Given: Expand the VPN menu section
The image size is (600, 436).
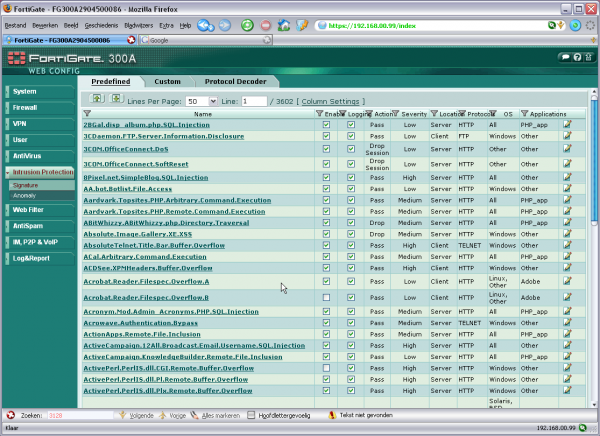Looking at the screenshot, I should coord(40,124).
